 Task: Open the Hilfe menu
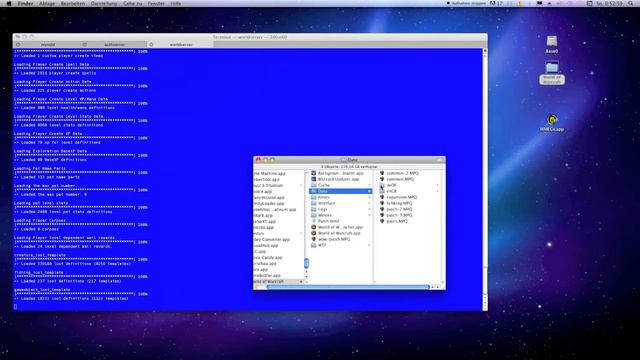click(176, 3)
